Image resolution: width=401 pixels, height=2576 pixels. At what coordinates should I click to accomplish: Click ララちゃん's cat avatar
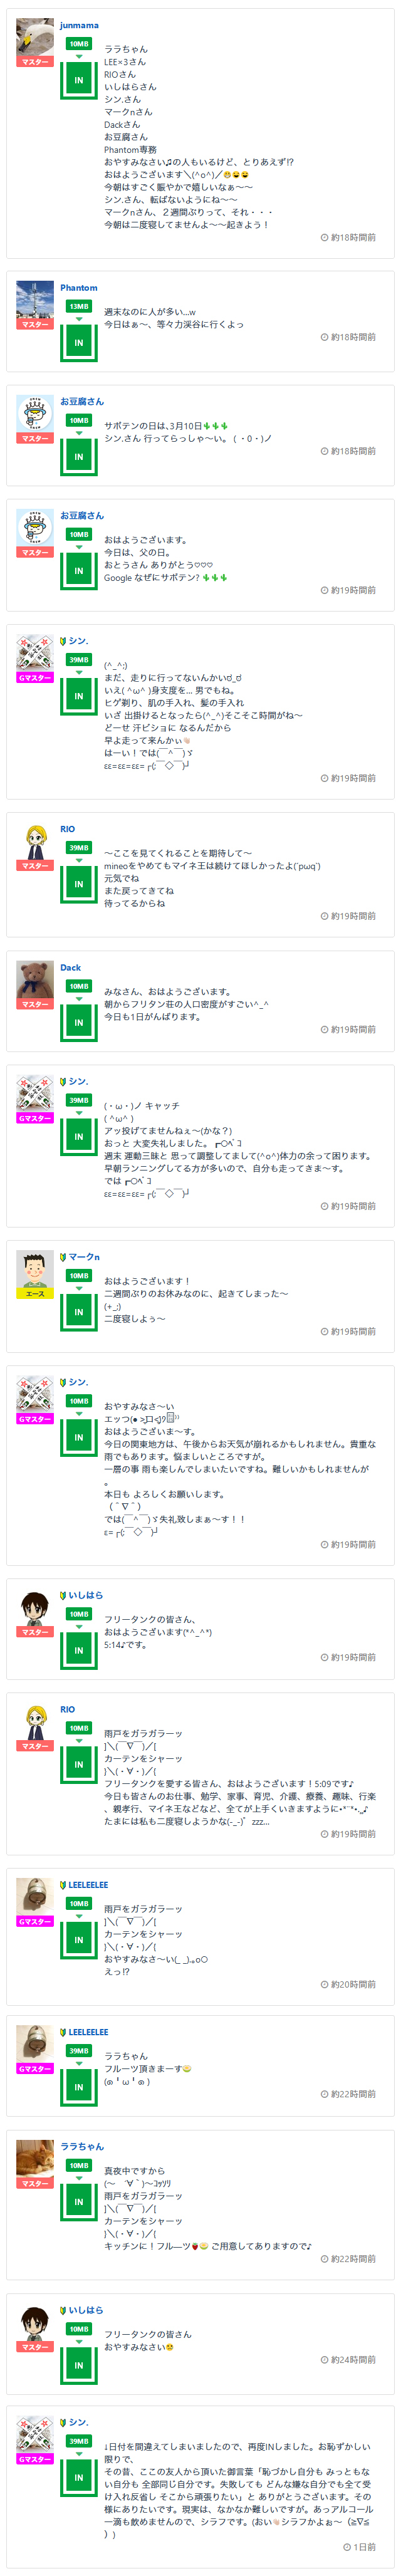(x=35, y=2159)
